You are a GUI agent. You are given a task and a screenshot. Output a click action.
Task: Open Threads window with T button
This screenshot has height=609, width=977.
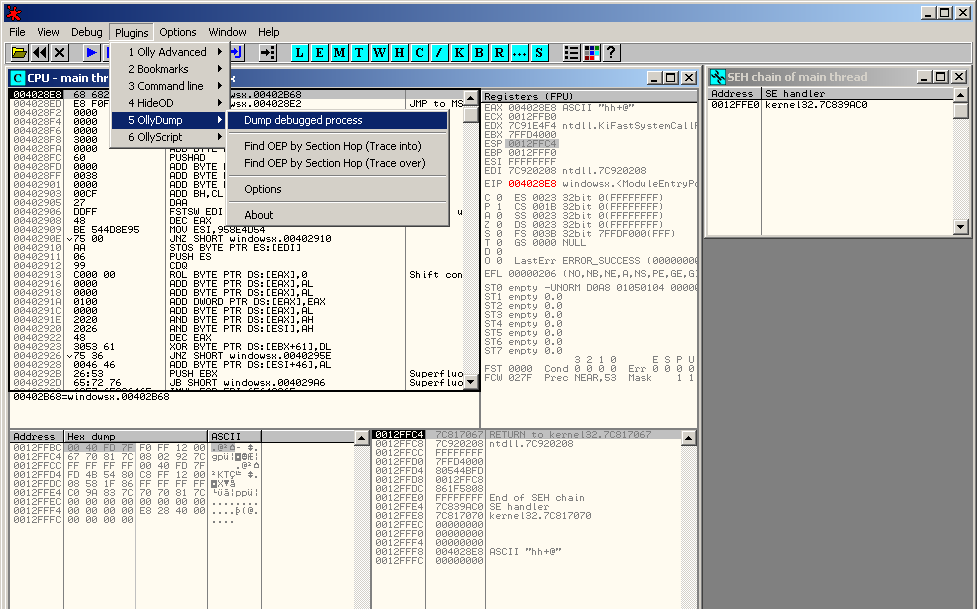coord(360,52)
